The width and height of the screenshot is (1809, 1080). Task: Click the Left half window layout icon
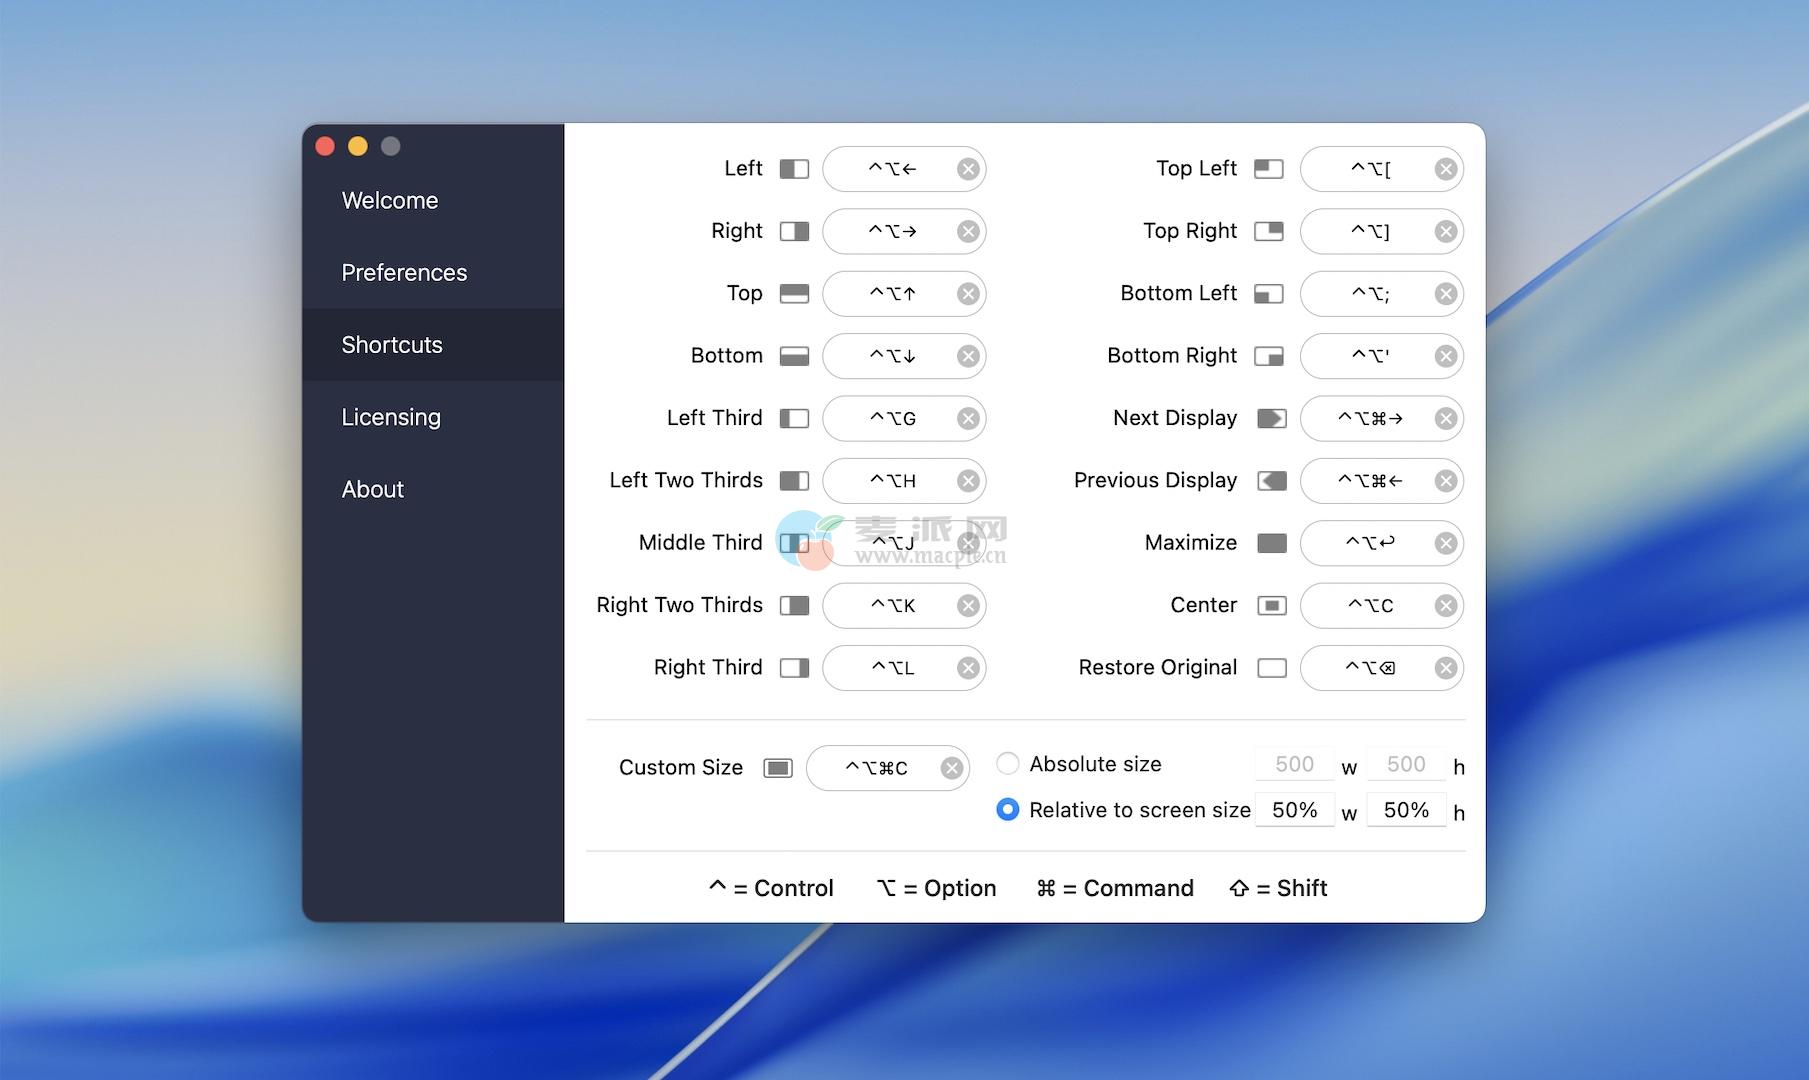pos(794,169)
